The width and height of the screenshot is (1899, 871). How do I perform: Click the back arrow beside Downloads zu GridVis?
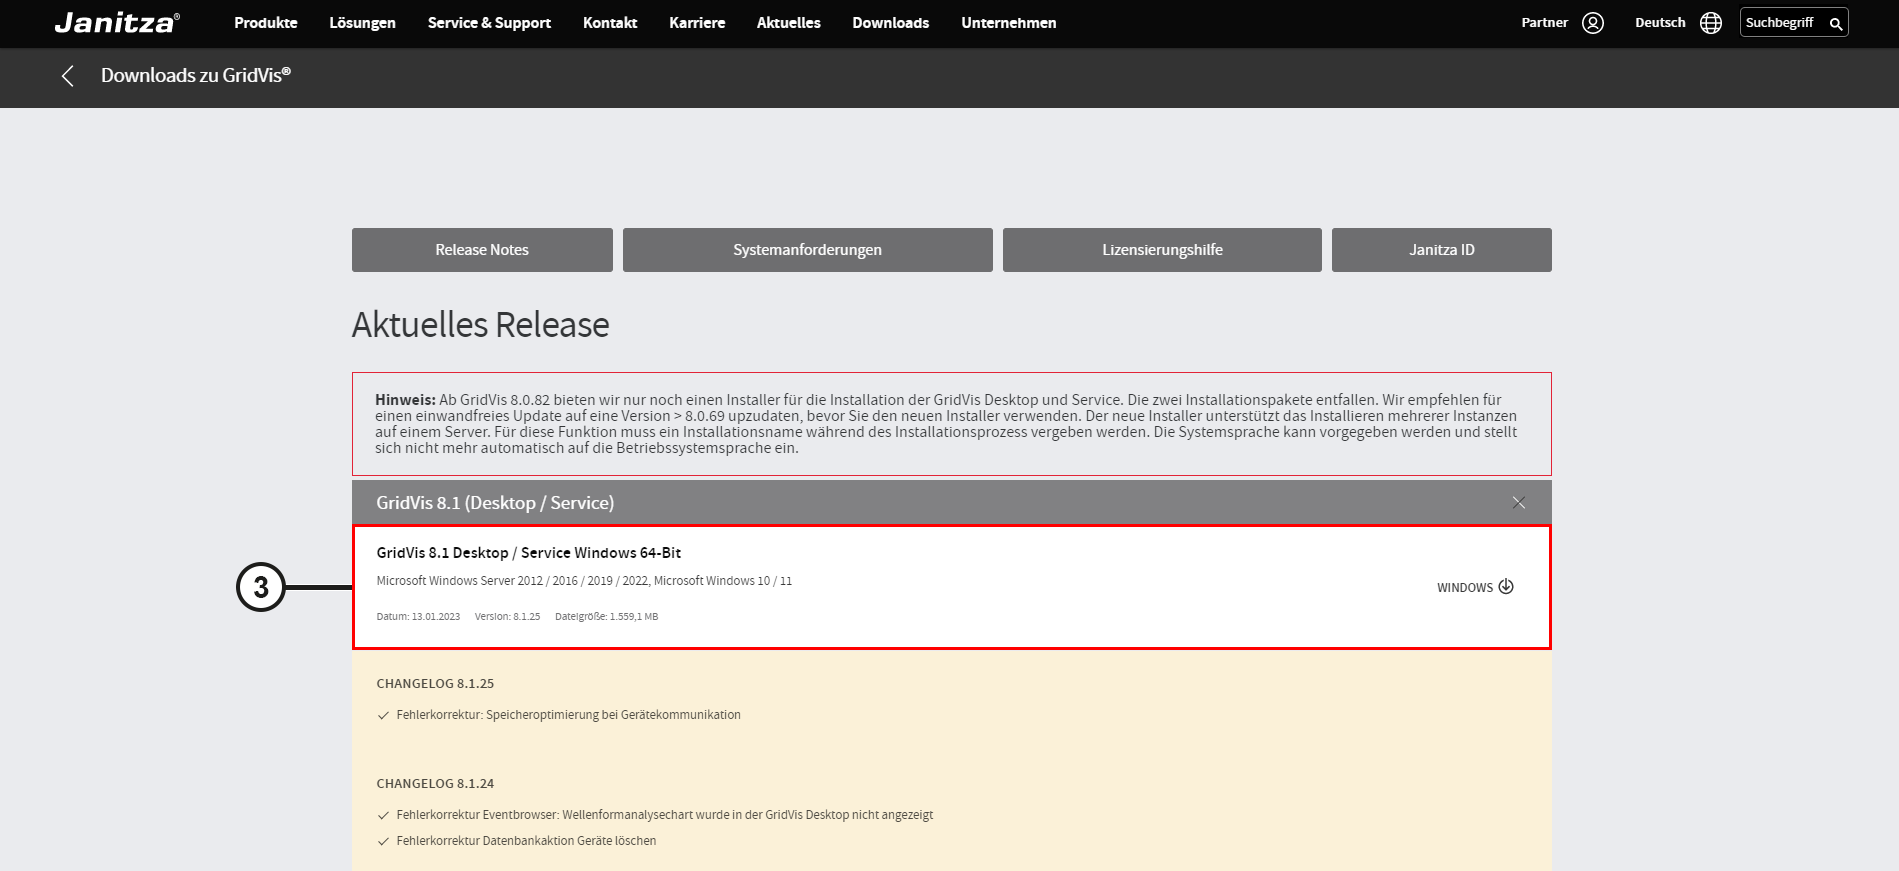click(x=68, y=76)
